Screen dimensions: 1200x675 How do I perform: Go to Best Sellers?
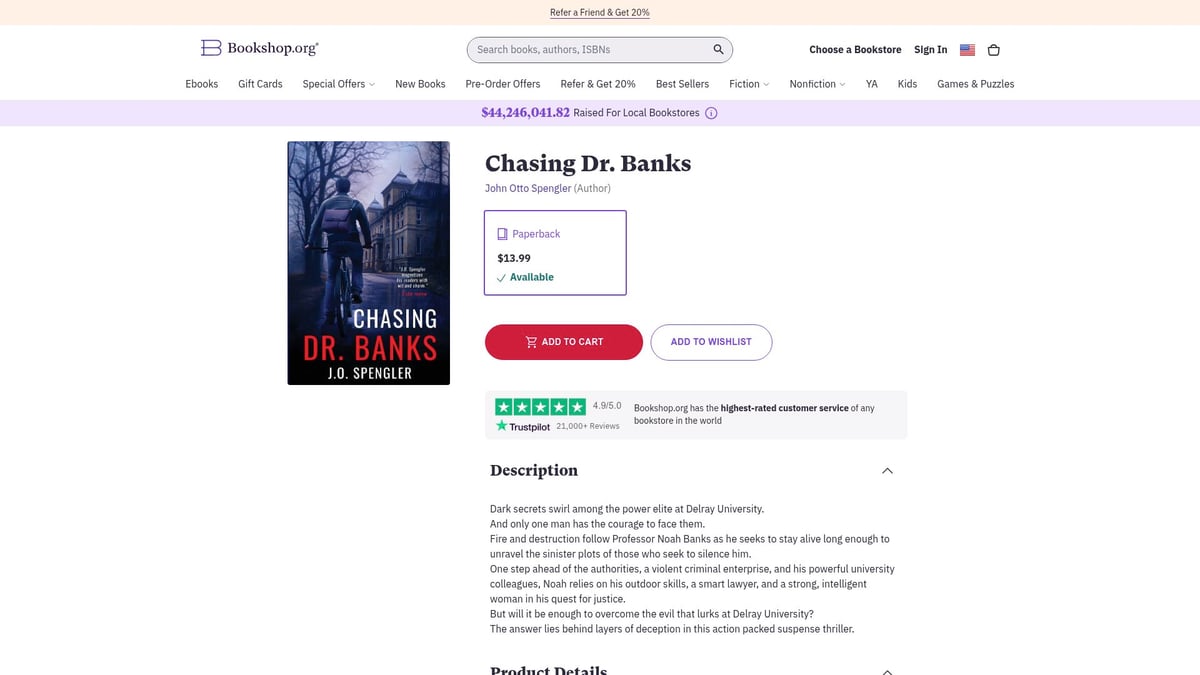pyautogui.click(x=682, y=84)
